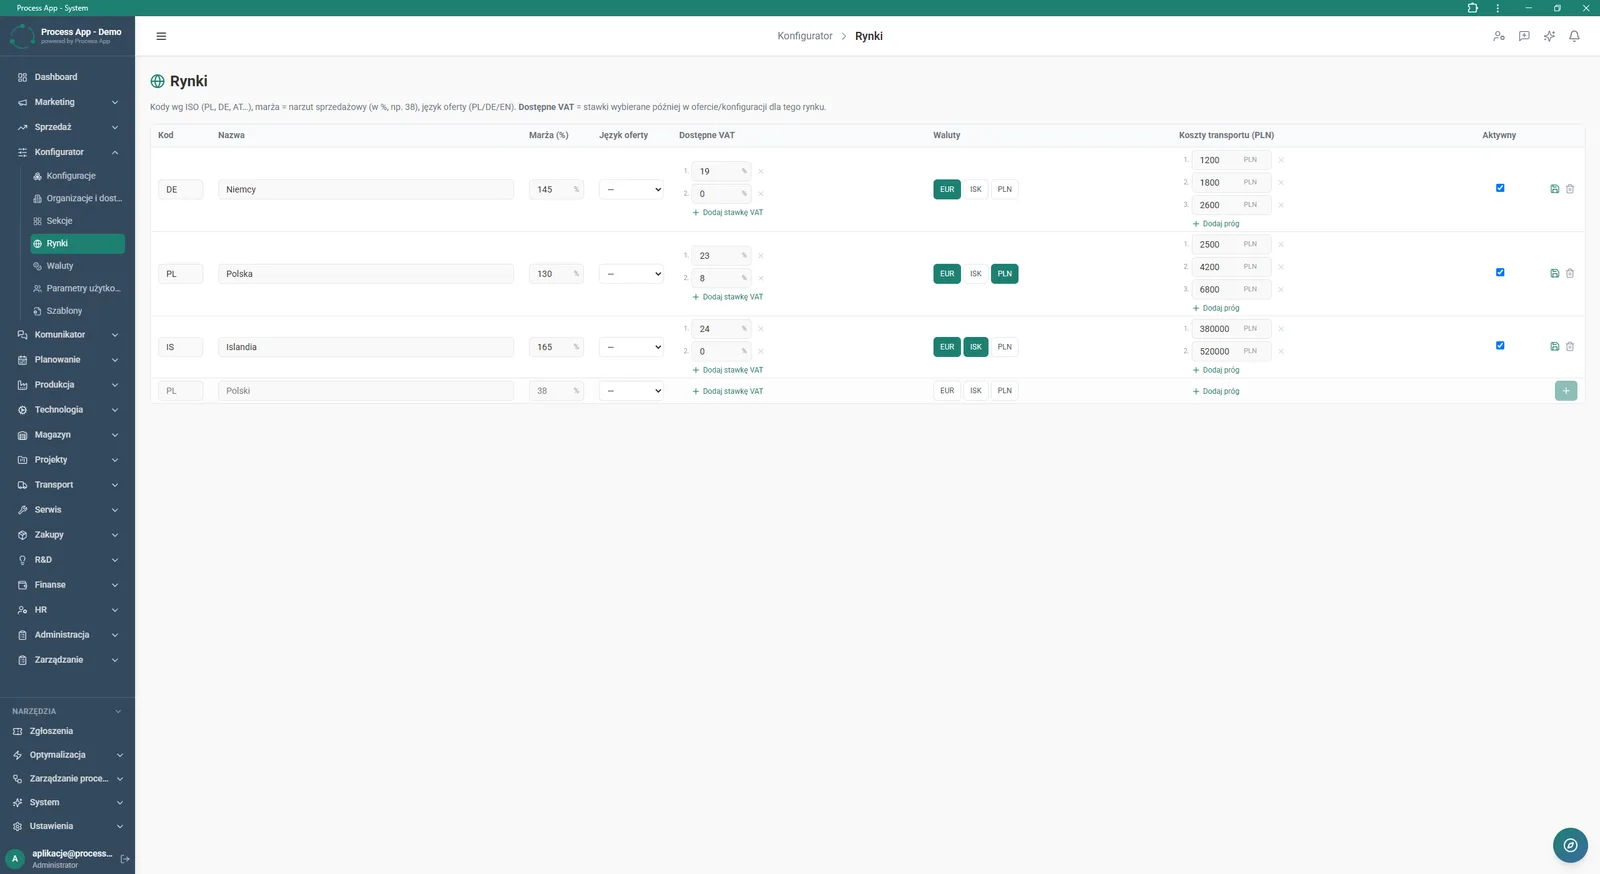1600x874 pixels.
Task: Save the Islandia market row
Action: click(x=1554, y=347)
